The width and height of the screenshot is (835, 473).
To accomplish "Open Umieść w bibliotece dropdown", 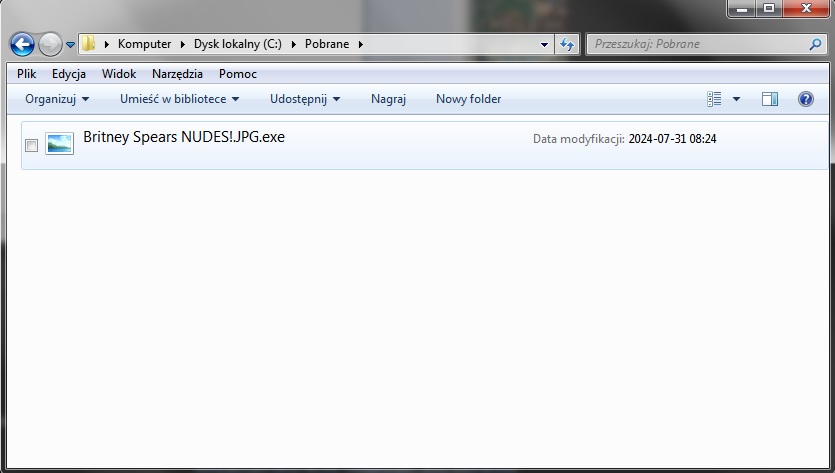I will pos(179,99).
